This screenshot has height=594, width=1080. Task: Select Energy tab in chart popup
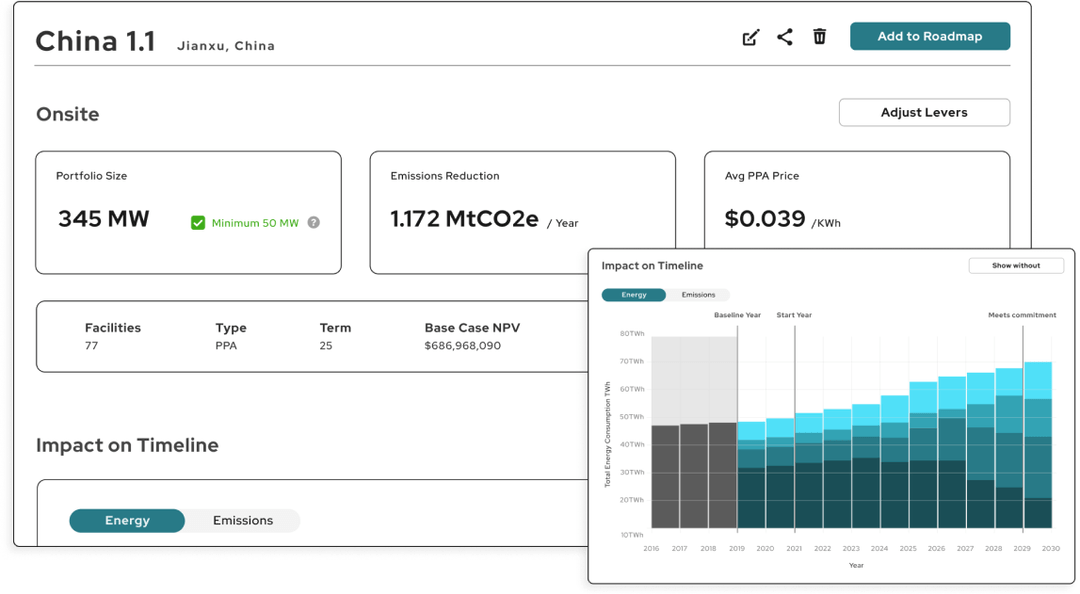click(634, 295)
